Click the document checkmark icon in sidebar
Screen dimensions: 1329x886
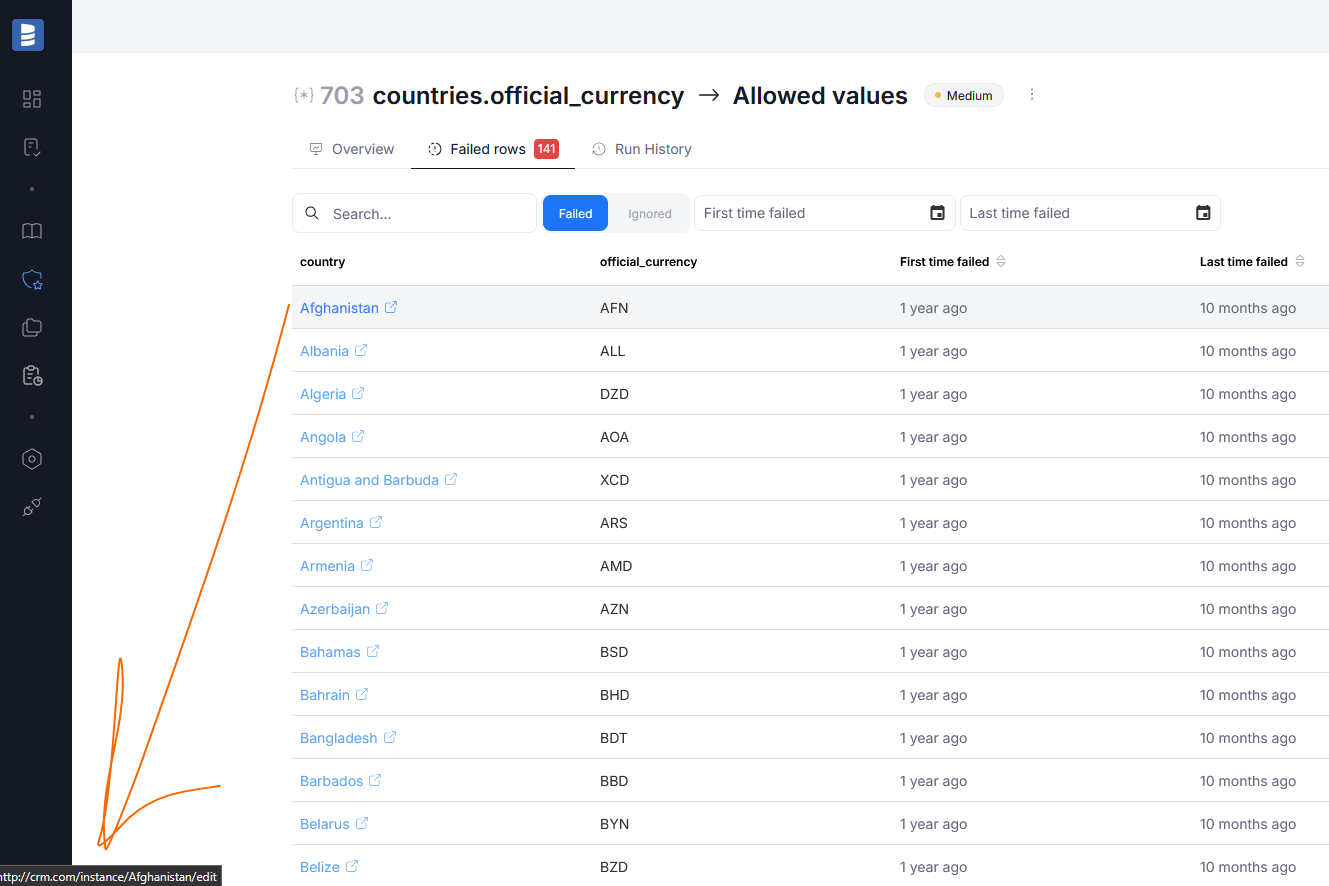point(32,147)
